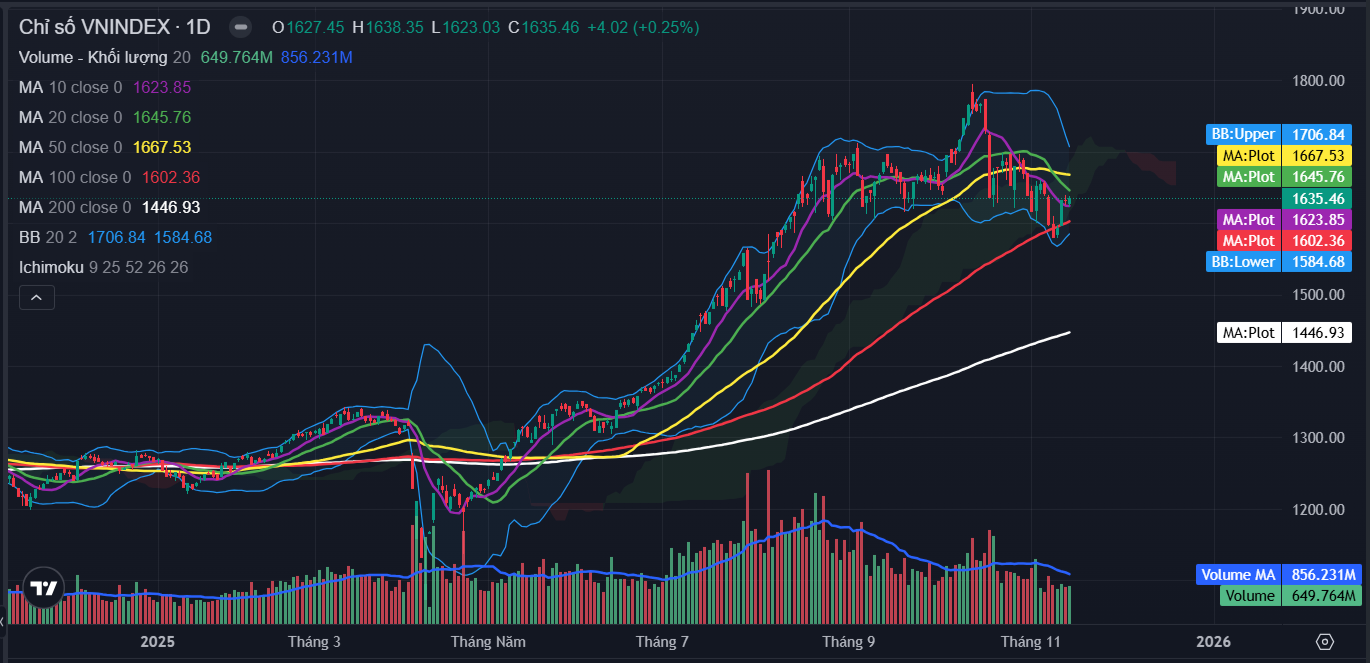Image resolution: width=1370 pixels, height=663 pixels.
Task: Click the current price 1635.46 label
Action: (x=1316, y=198)
